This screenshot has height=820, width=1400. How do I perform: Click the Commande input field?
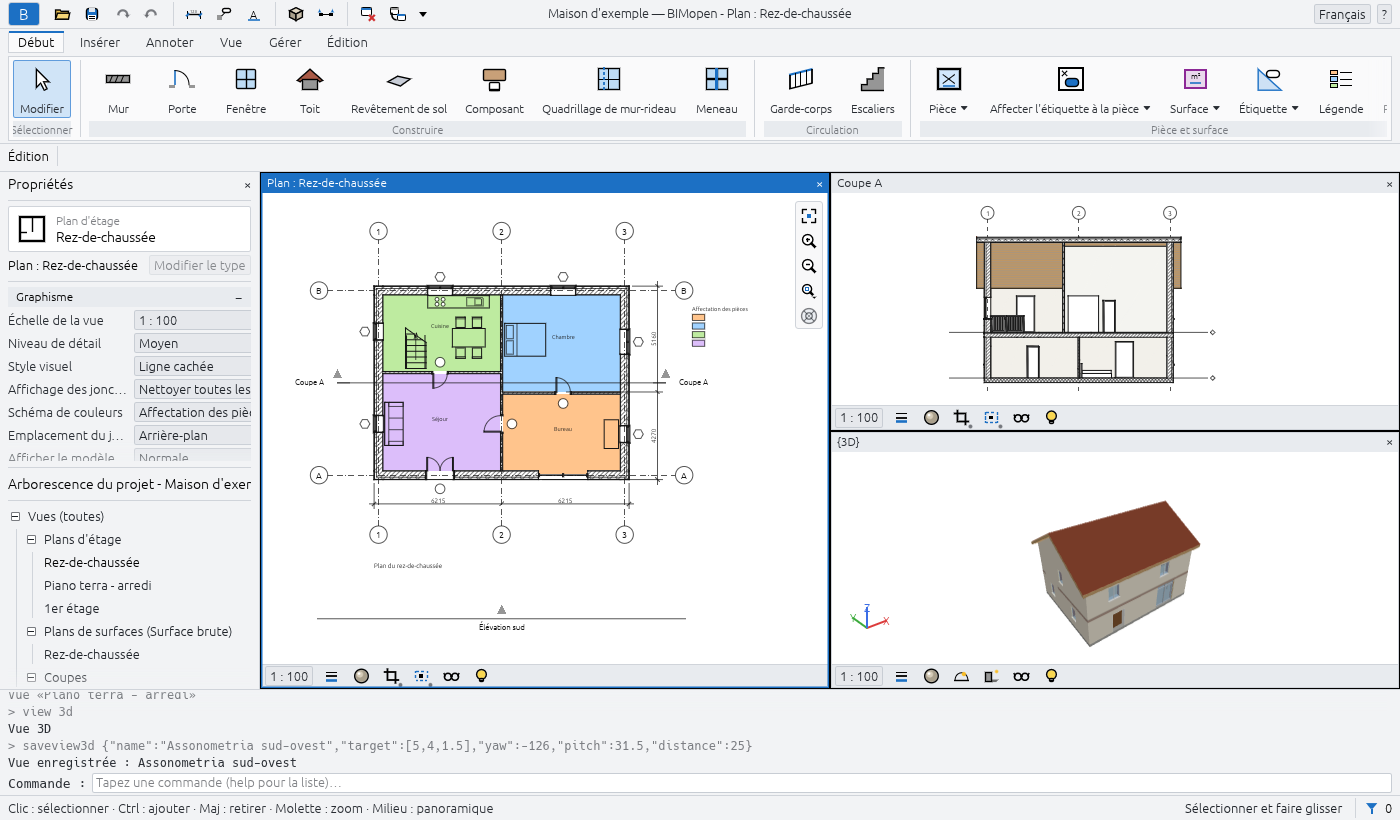741,783
